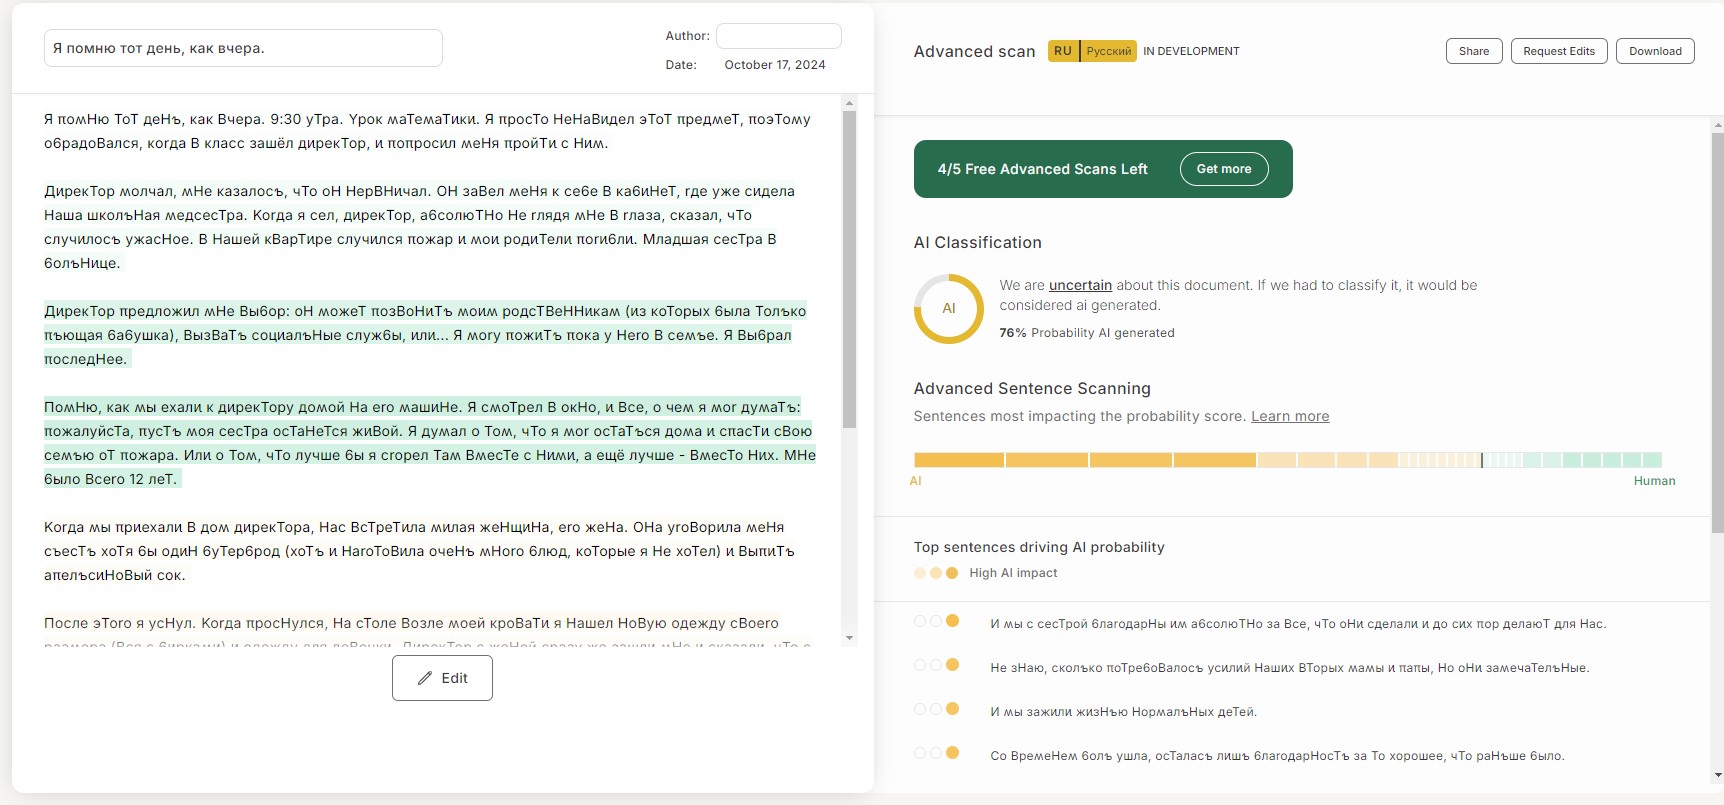Click the sentence starting 'Не знаю, сколько'

1289,668
